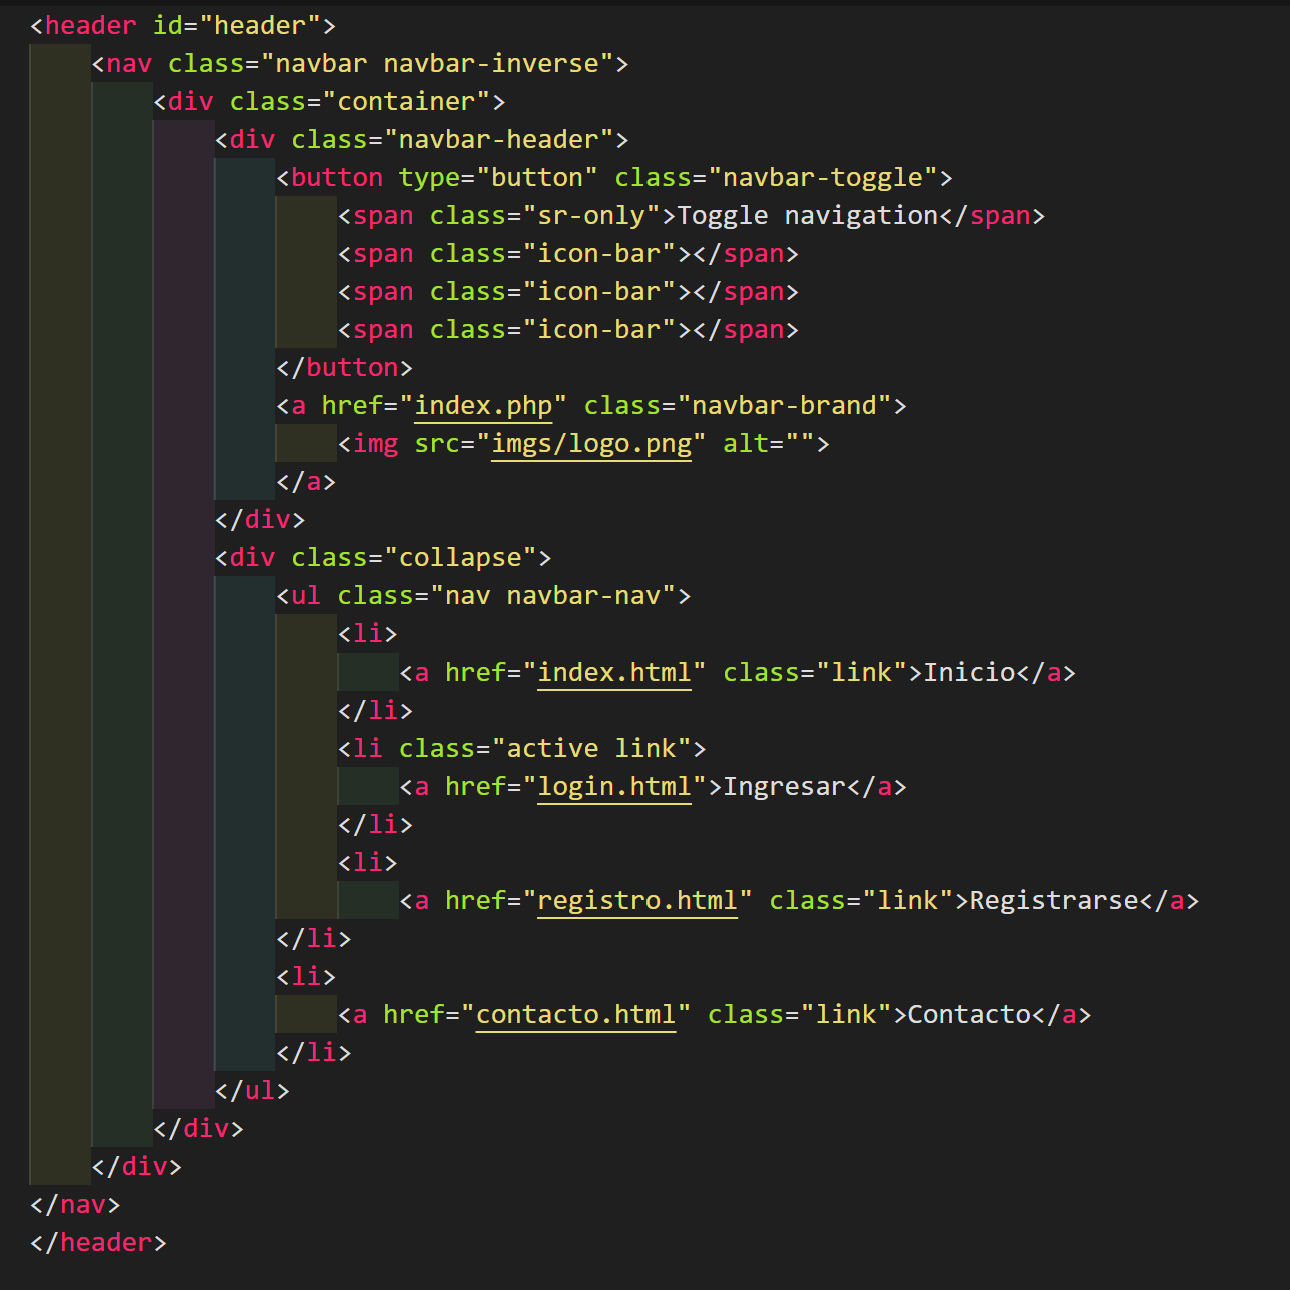Click the opening header tag name
Viewport: 1290px width, 1290px height.
click(90, 26)
